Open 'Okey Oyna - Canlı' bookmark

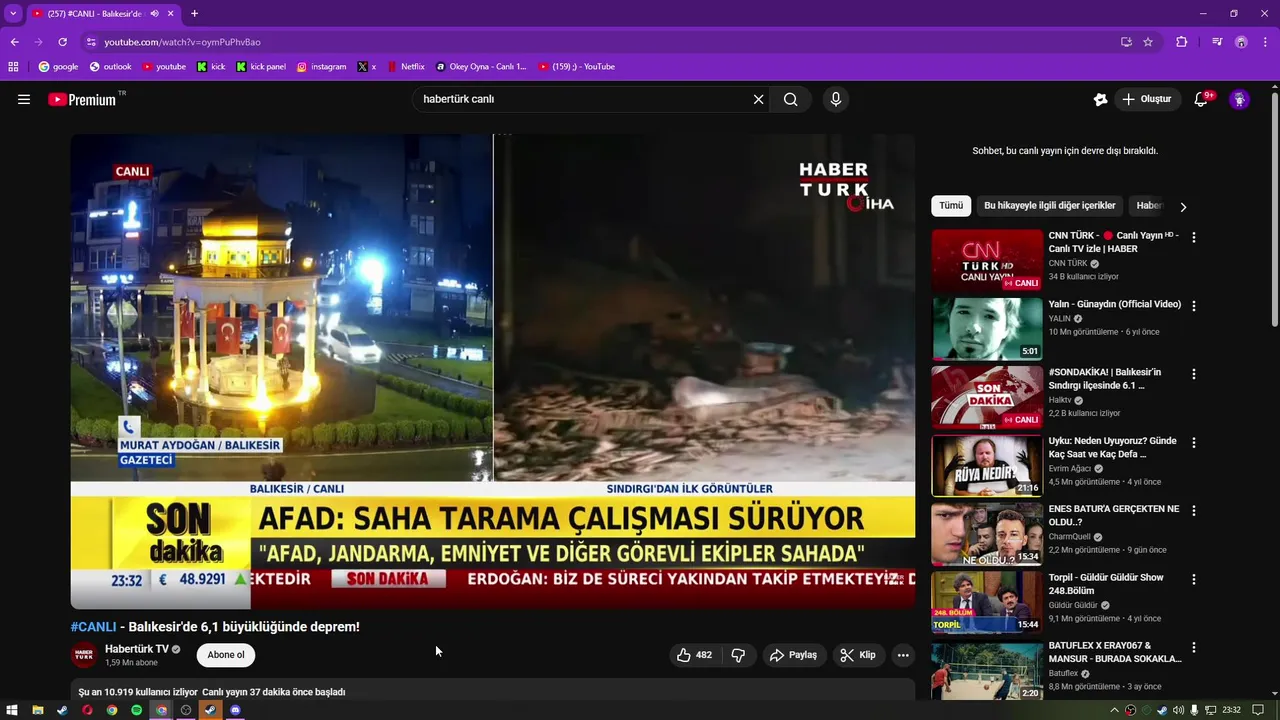point(481,67)
